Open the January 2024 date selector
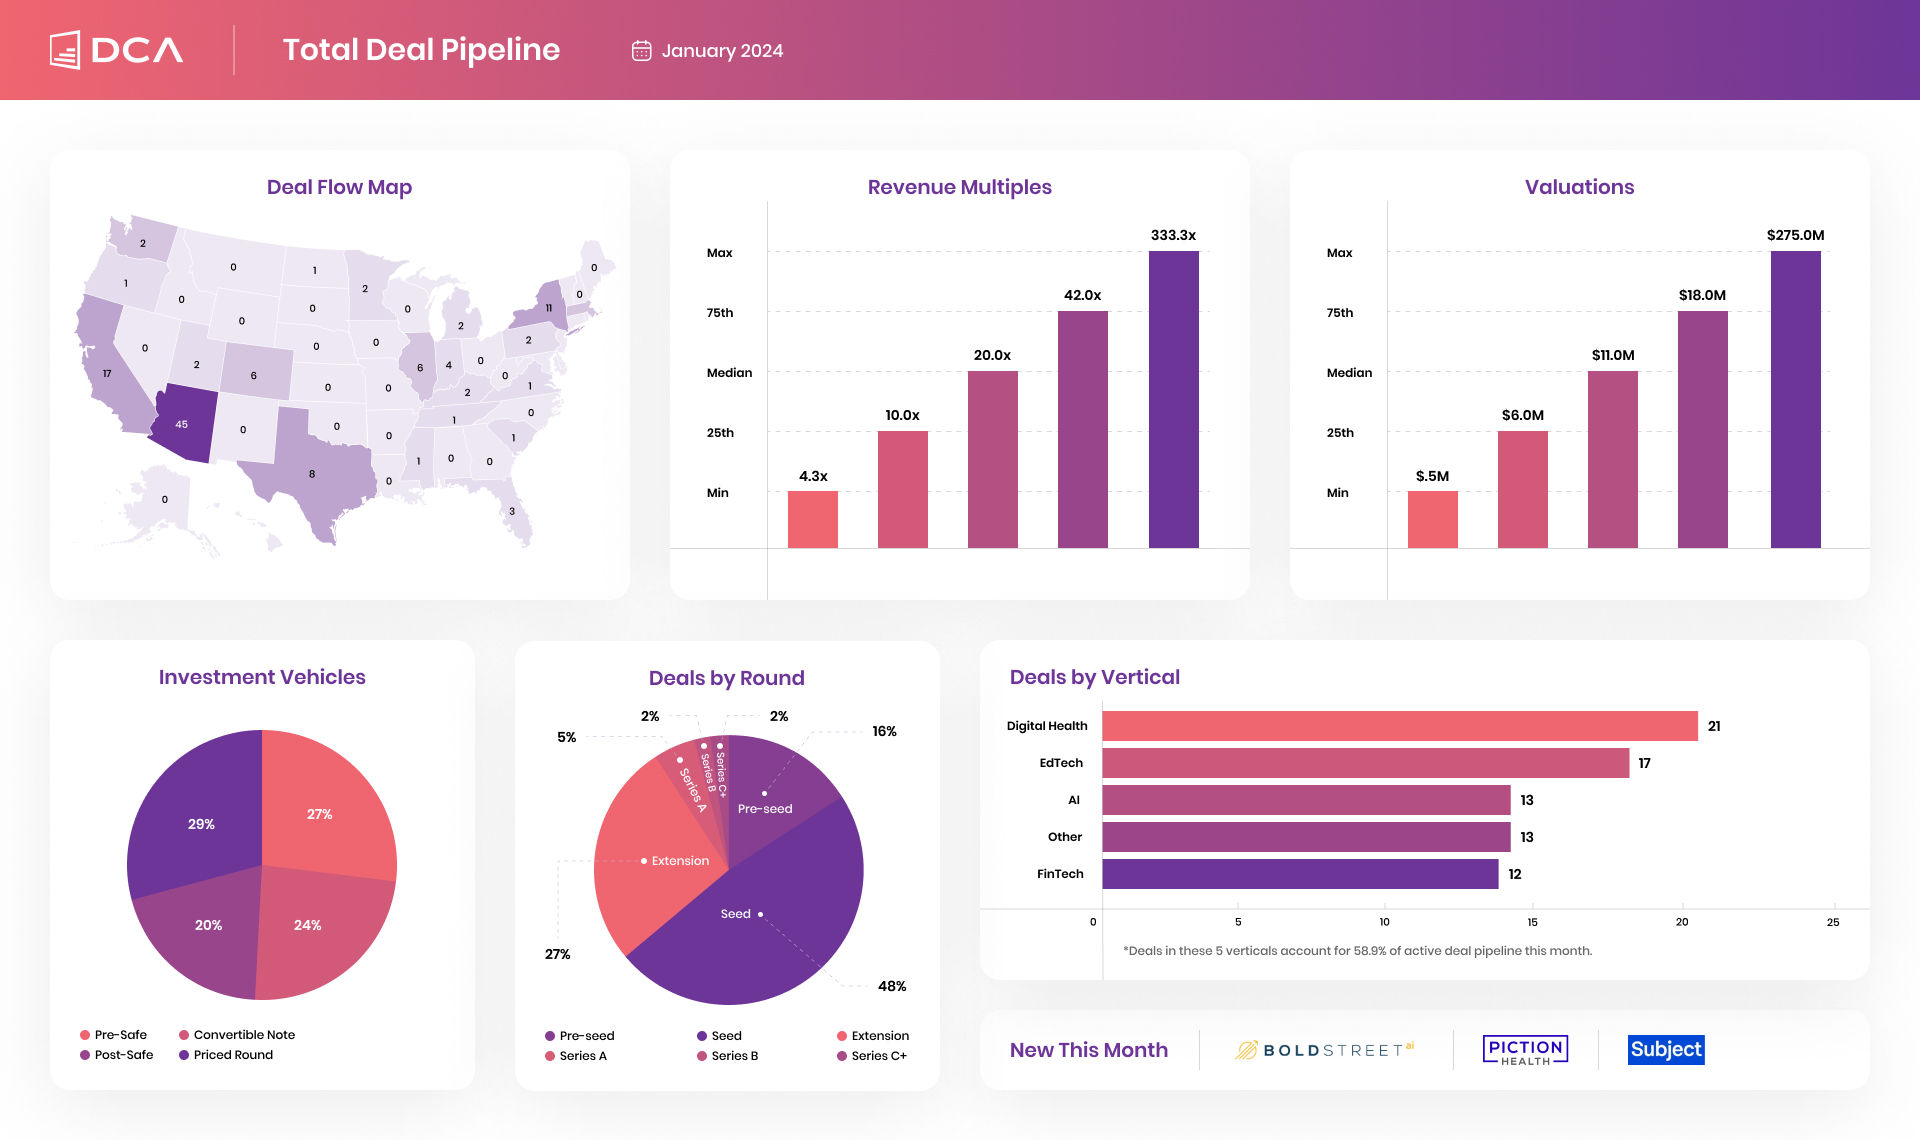This screenshot has height=1140, width=1920. [722, 49]
